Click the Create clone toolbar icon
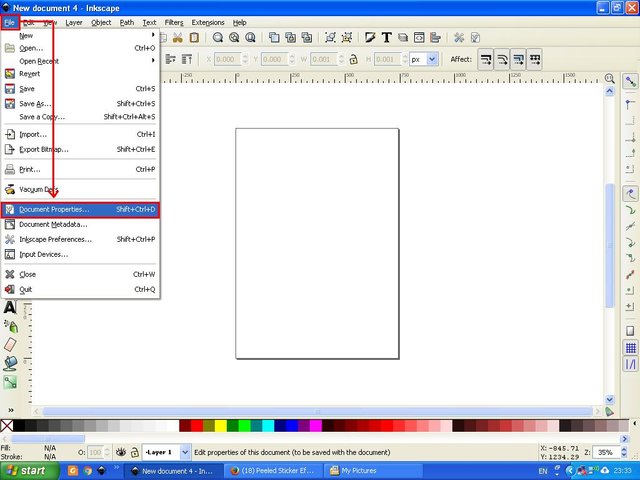Image resolution: width=640 pixels, height=480 pixels. [290, 38]
